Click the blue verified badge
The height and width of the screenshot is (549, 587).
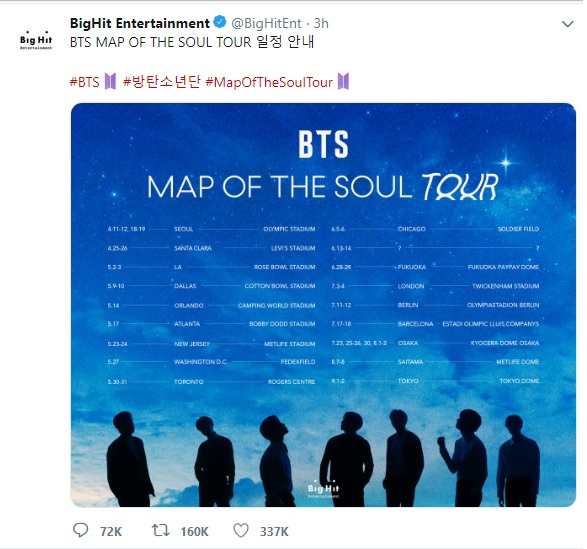tap(220, 22)
